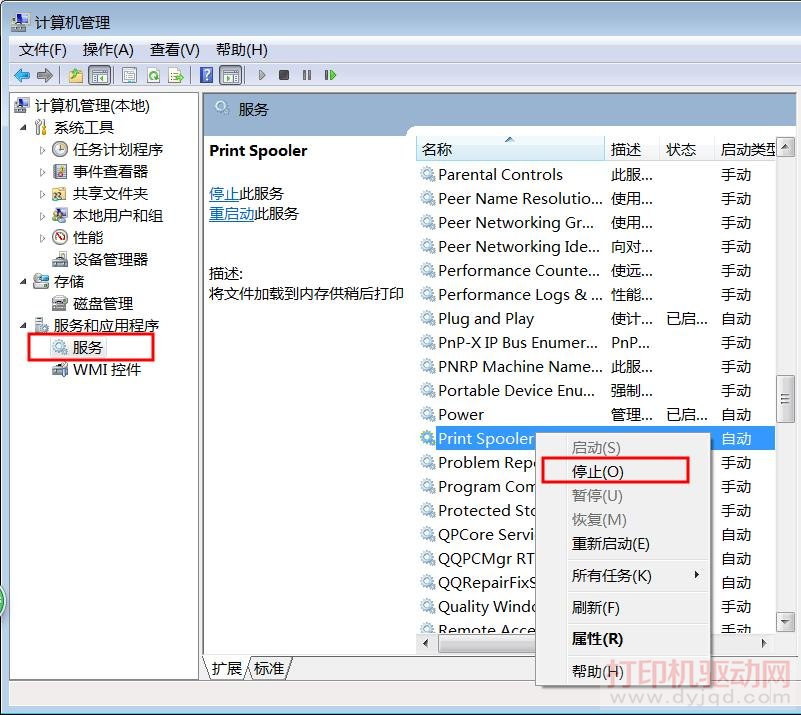Click the vertical scrollbar thumb
Screen dimensions: 801x715
point(785,399)
